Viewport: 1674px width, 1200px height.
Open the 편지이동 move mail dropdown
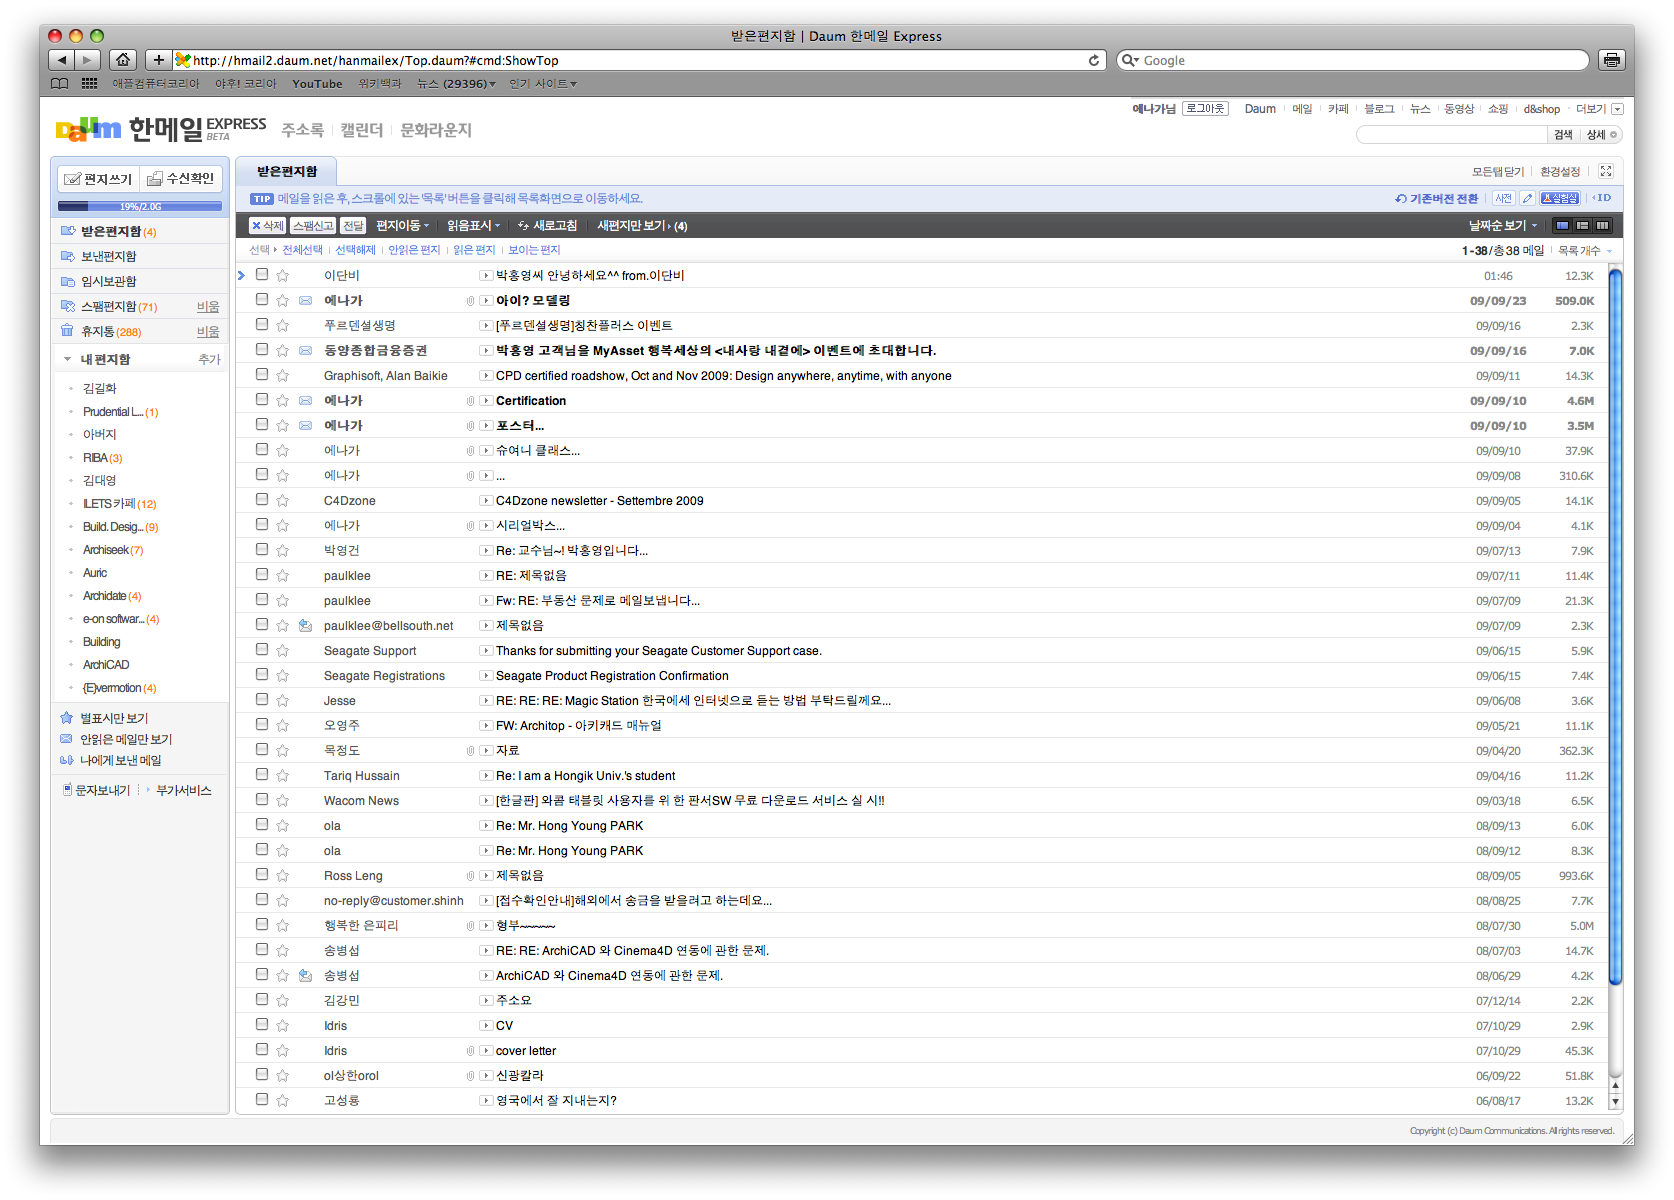coord(402,226)
